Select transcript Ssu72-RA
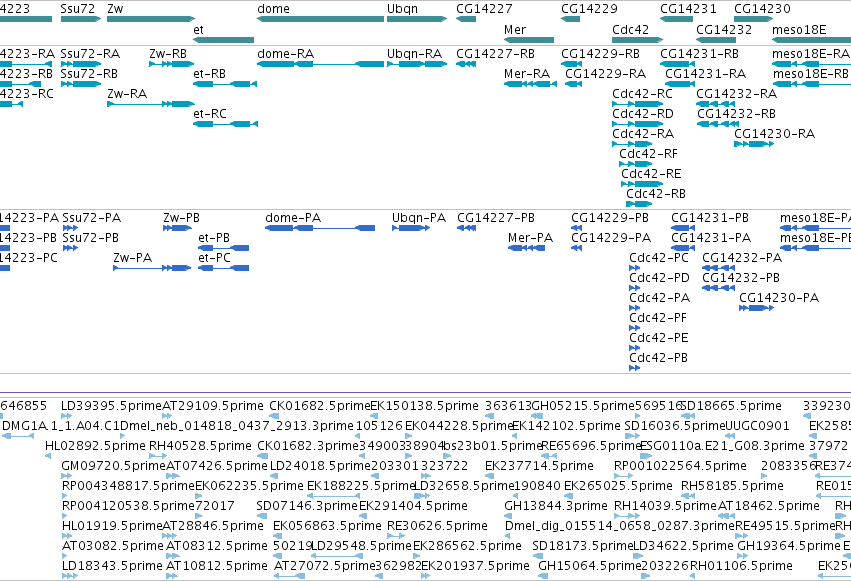The image size is (851, 581). [81, 64]
